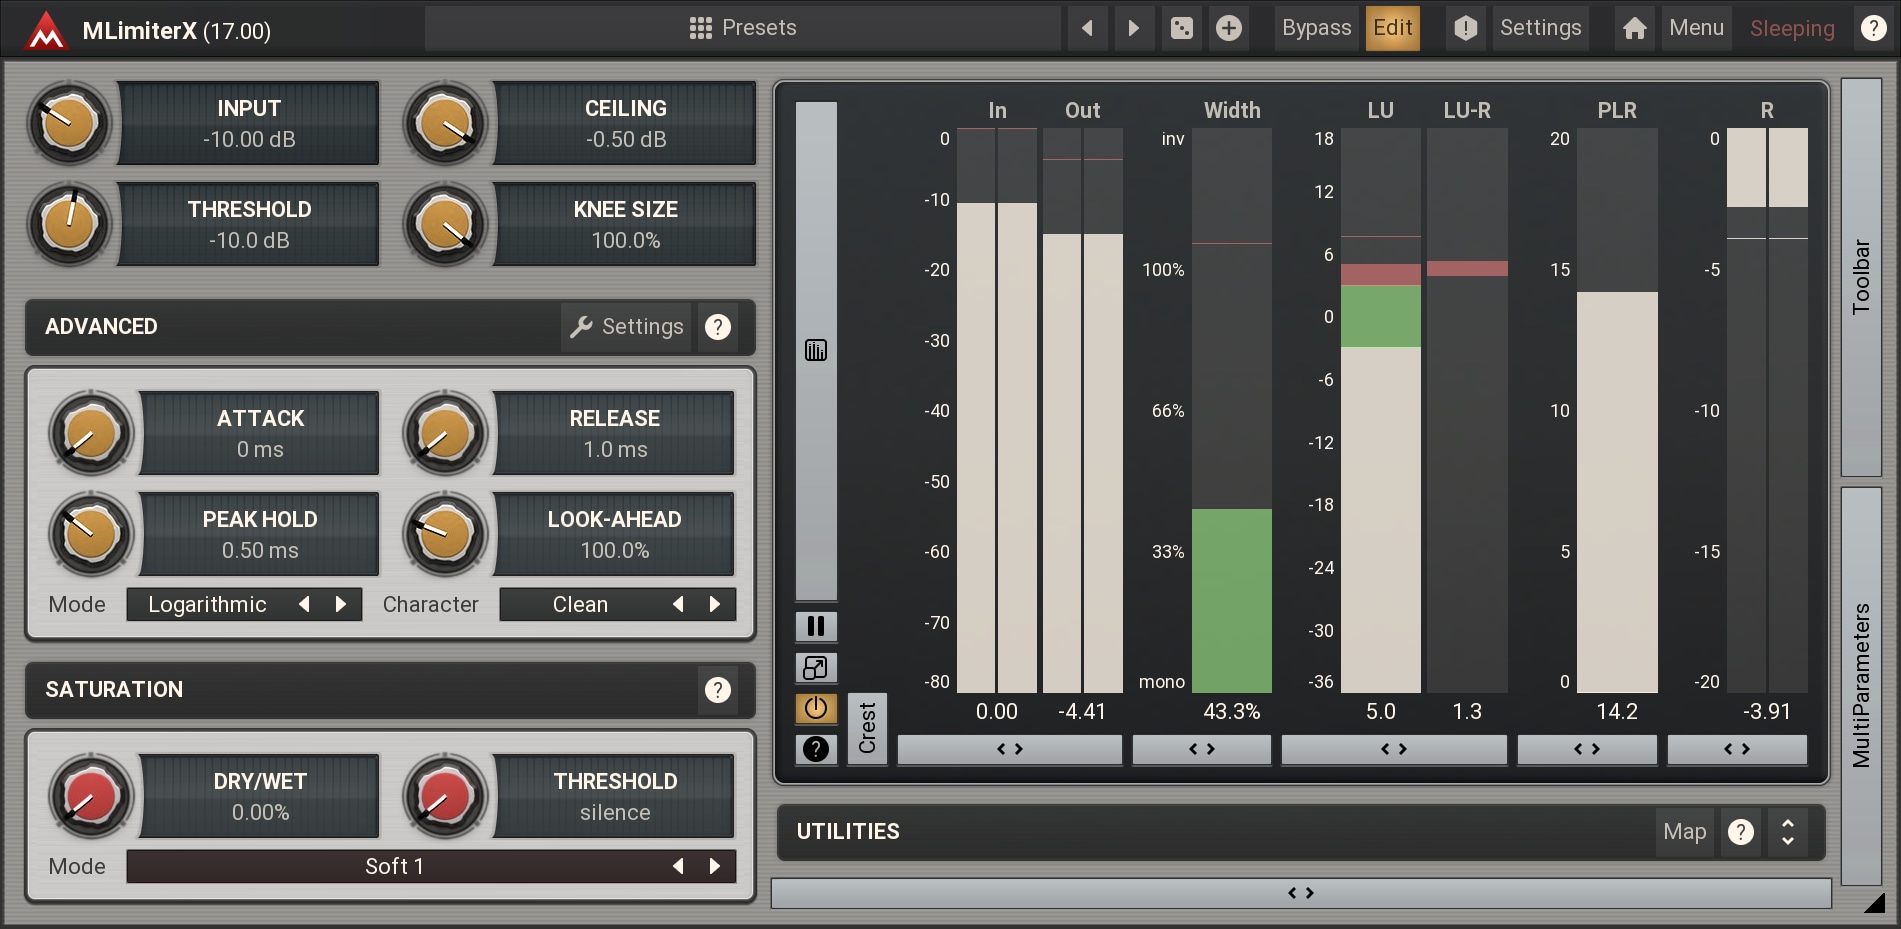Image resolution: width=1901 pixels, height=929 pixels.
Task: Open the Presets browser
Action: tap(743, 28)
